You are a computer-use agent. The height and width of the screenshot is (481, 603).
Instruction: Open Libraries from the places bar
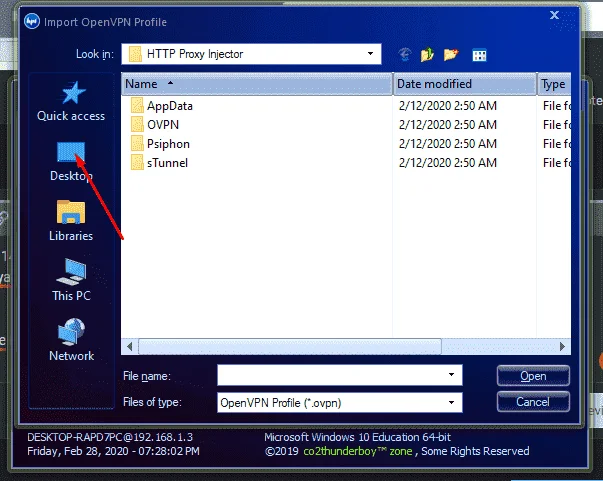click(71, 221)
